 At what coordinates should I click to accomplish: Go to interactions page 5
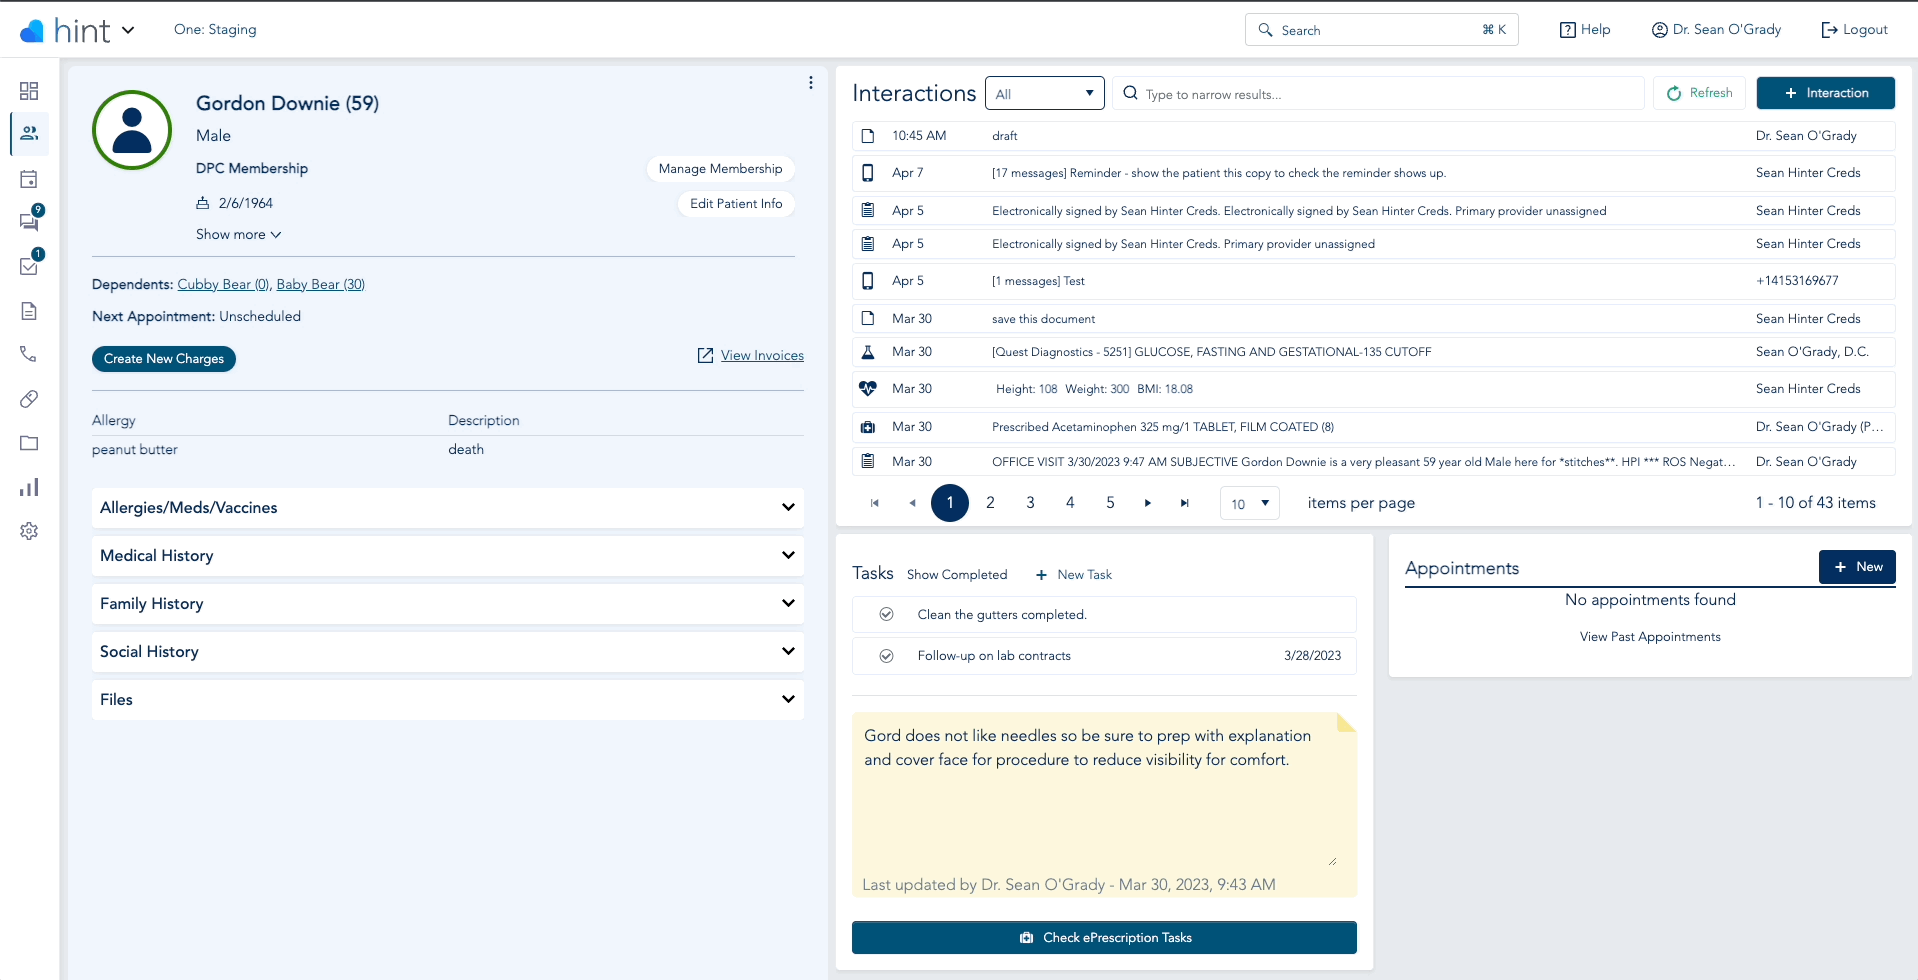tap(1110, 503)
